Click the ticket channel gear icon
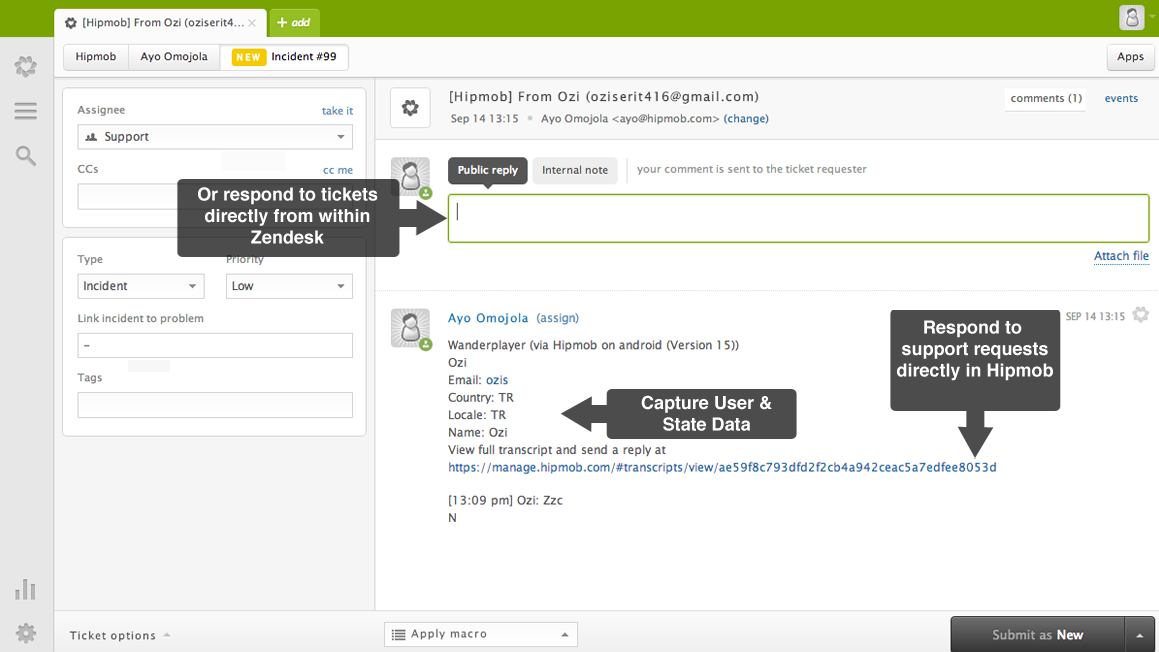Screen dimensions: 1159x652 (x=410, y=108)
